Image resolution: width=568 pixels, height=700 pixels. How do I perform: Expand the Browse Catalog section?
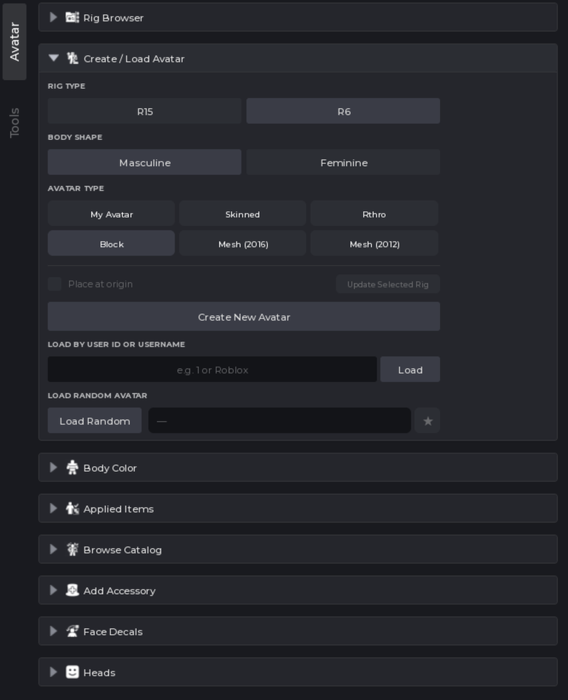[x=54, y=549]
